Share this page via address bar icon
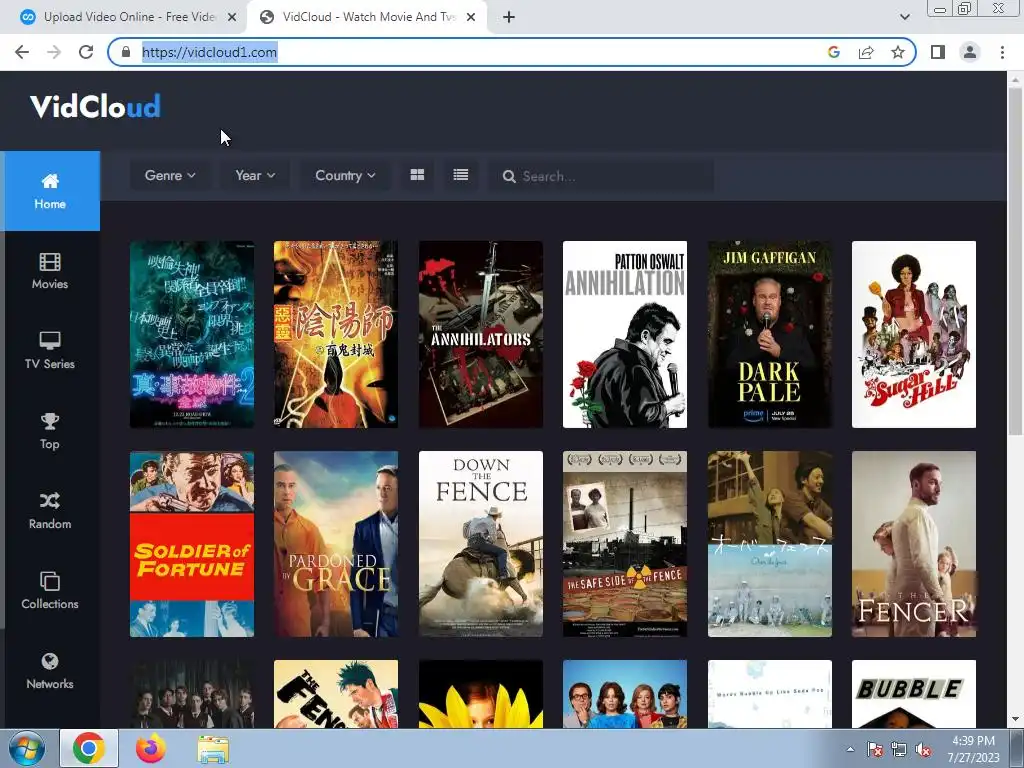The height and width of the screenshot is (768, 1024). tap(866, 52)
